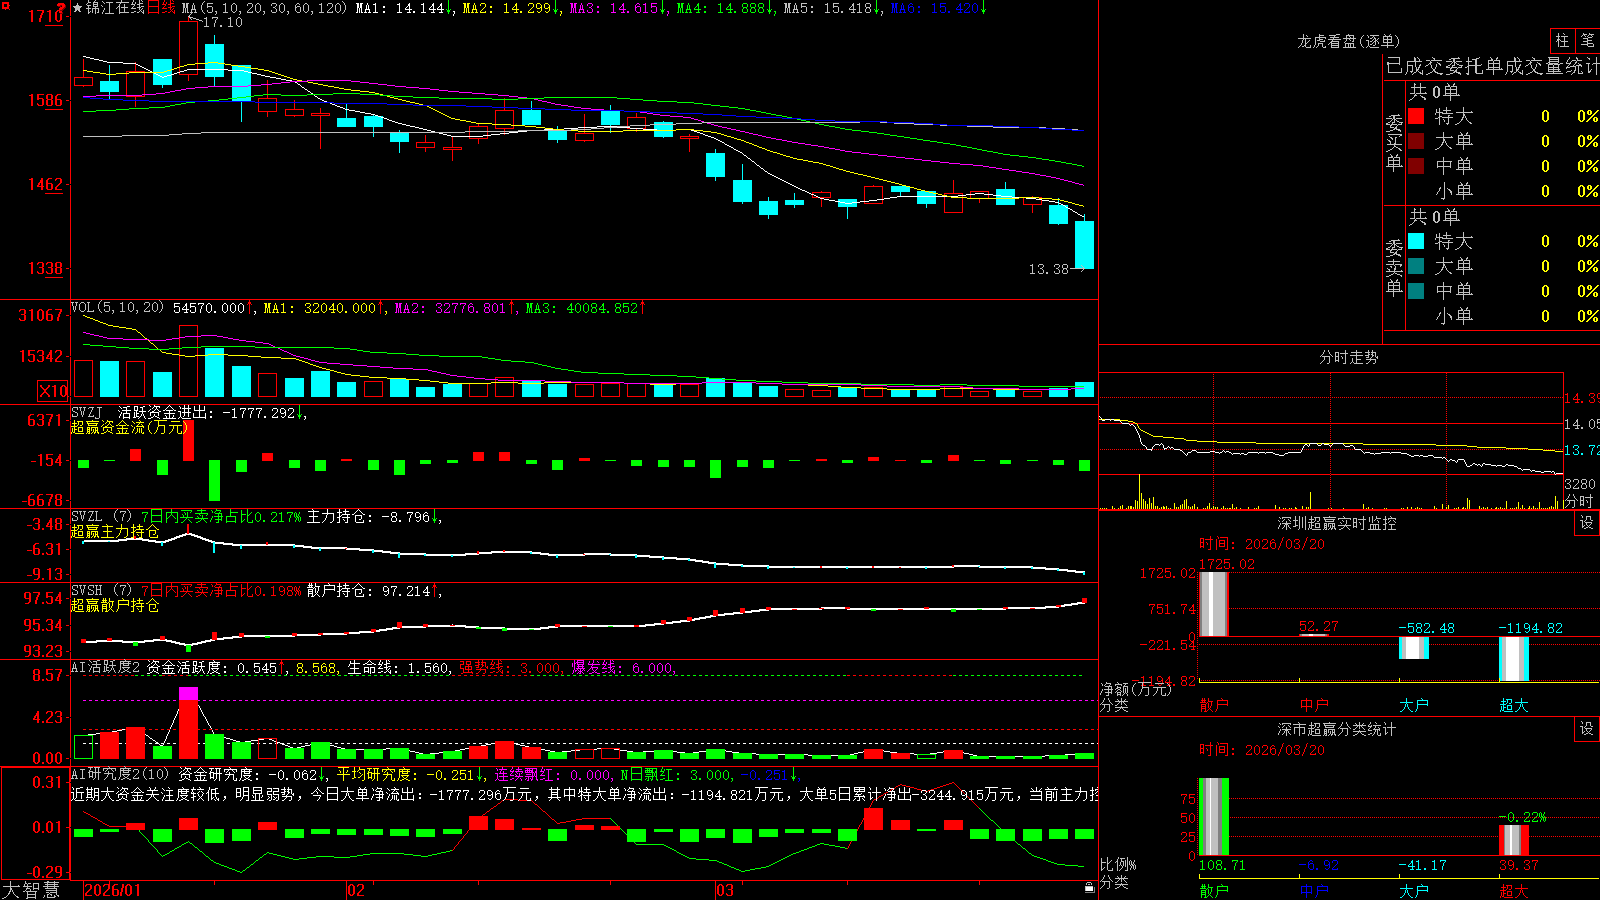Click the 日线 period label
The height and width of the screenshot is (900, 1600).
(162, 8)
